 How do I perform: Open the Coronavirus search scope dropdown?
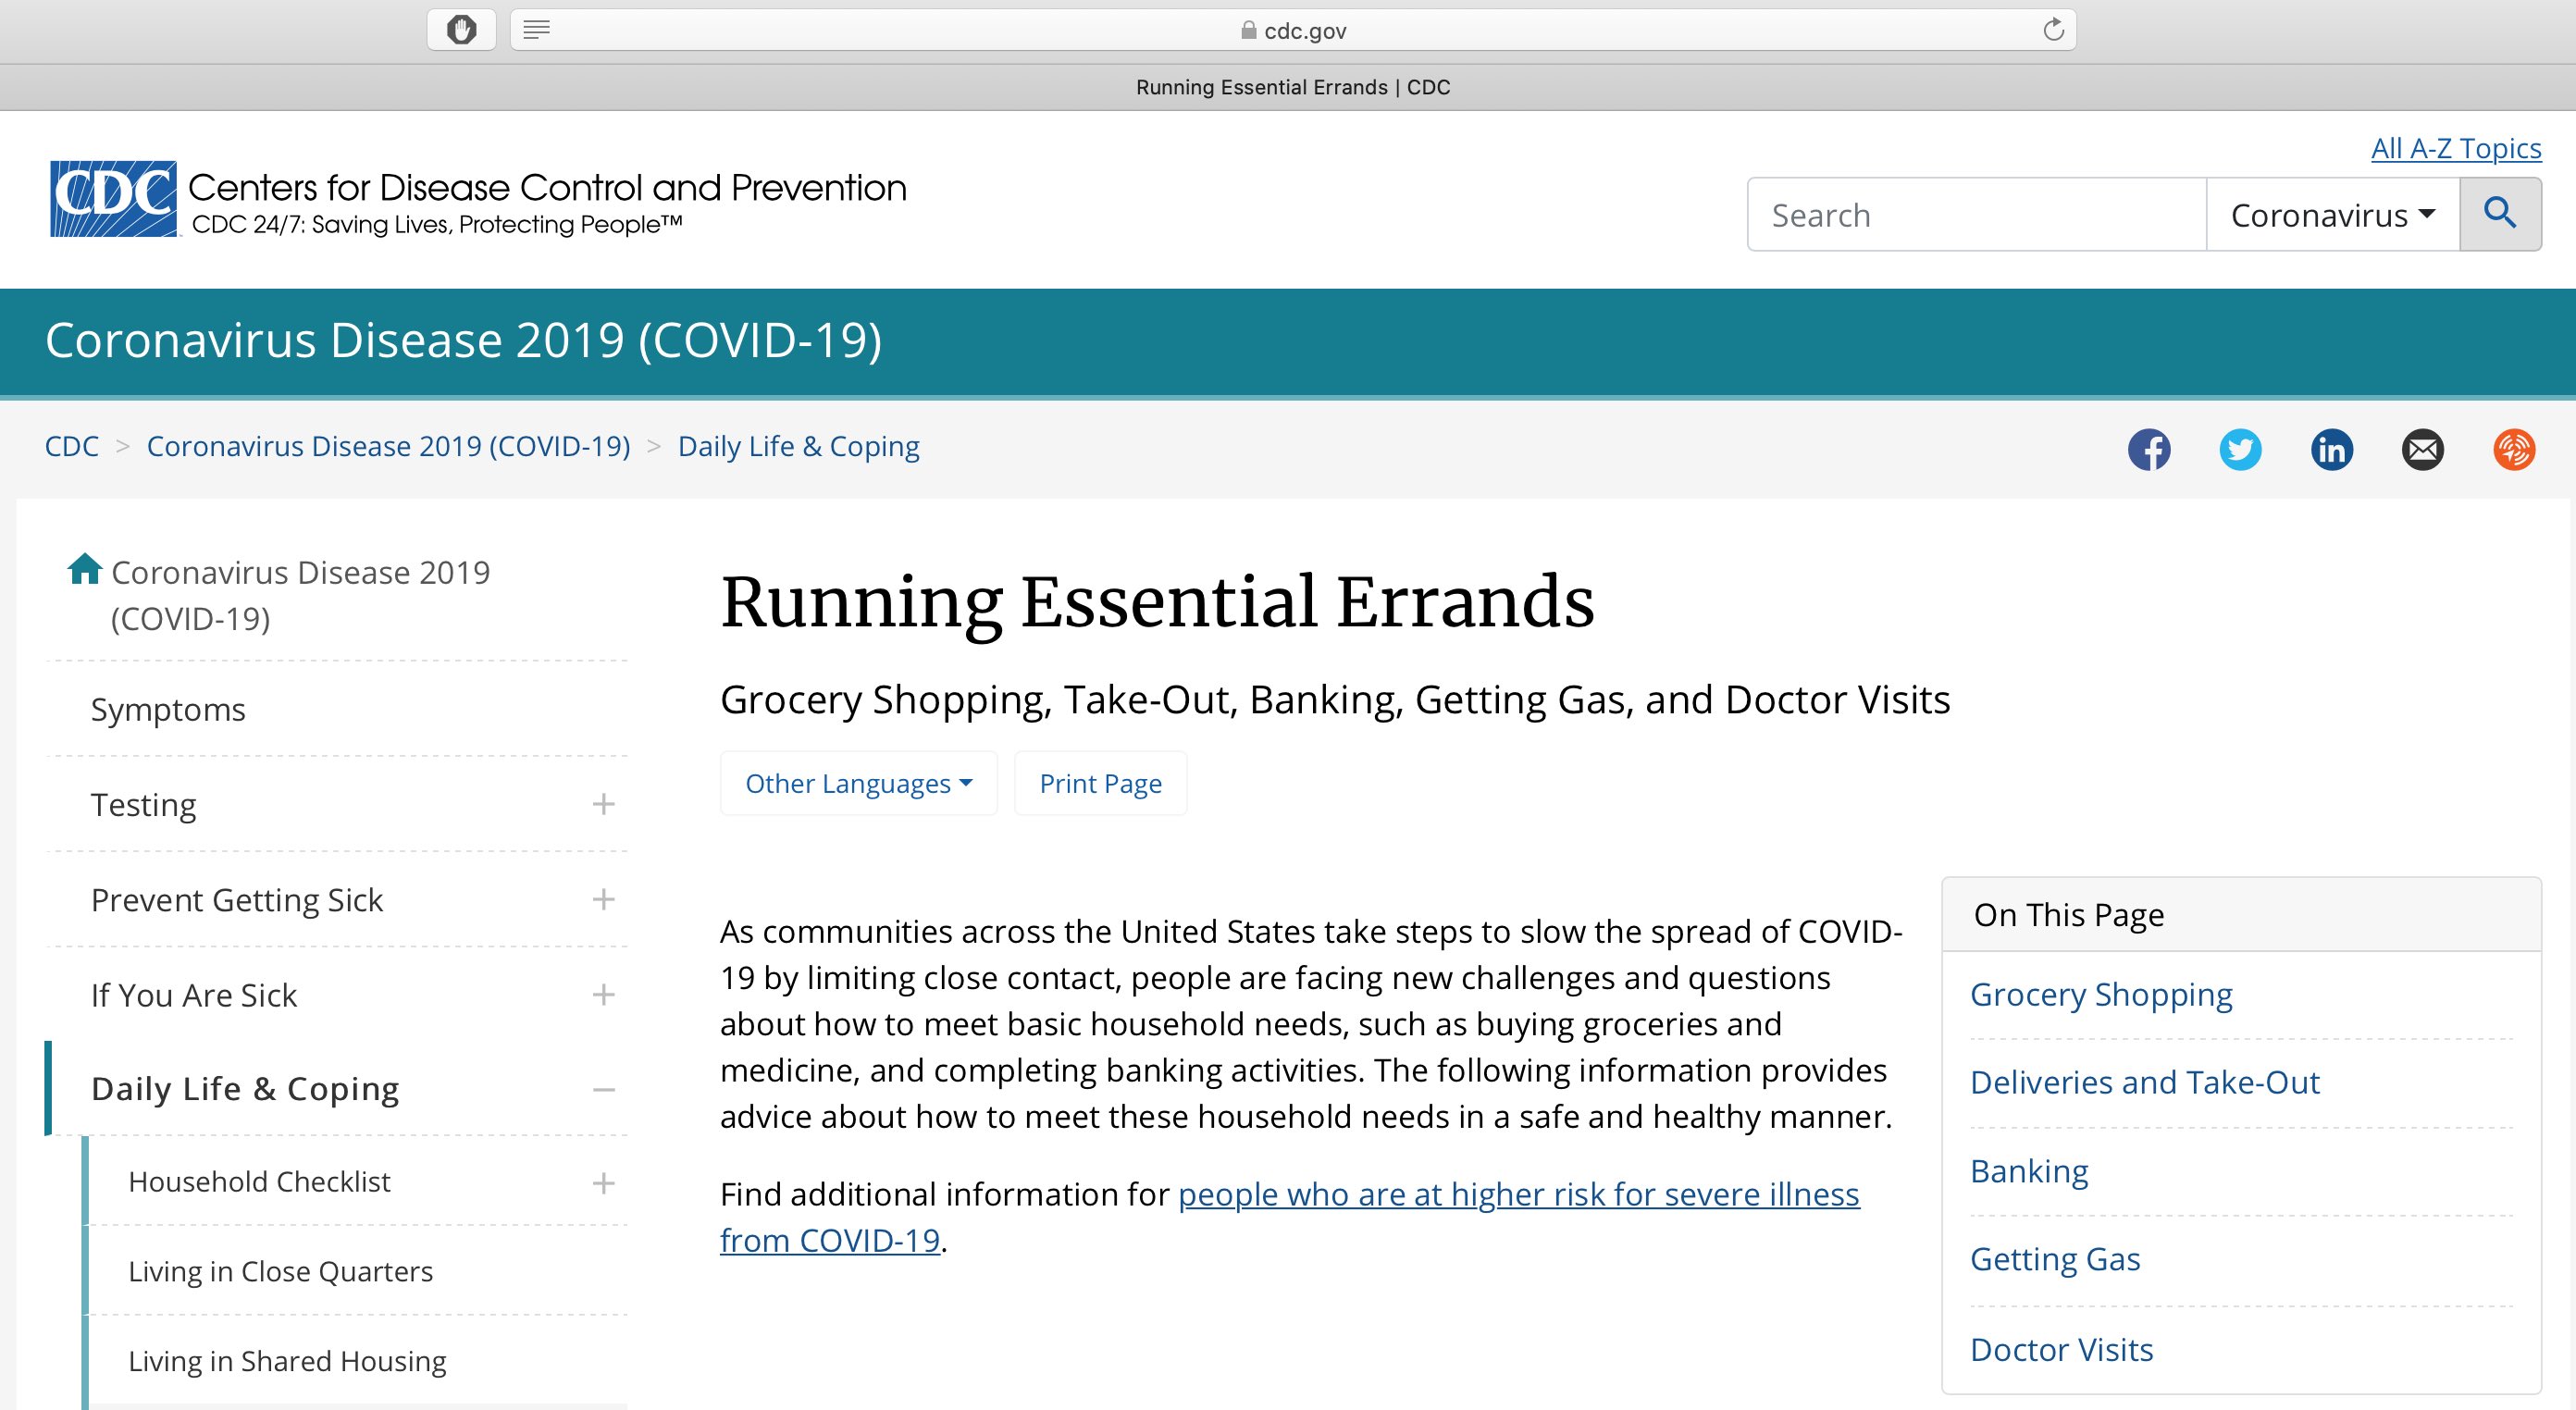pos(2332,215)
